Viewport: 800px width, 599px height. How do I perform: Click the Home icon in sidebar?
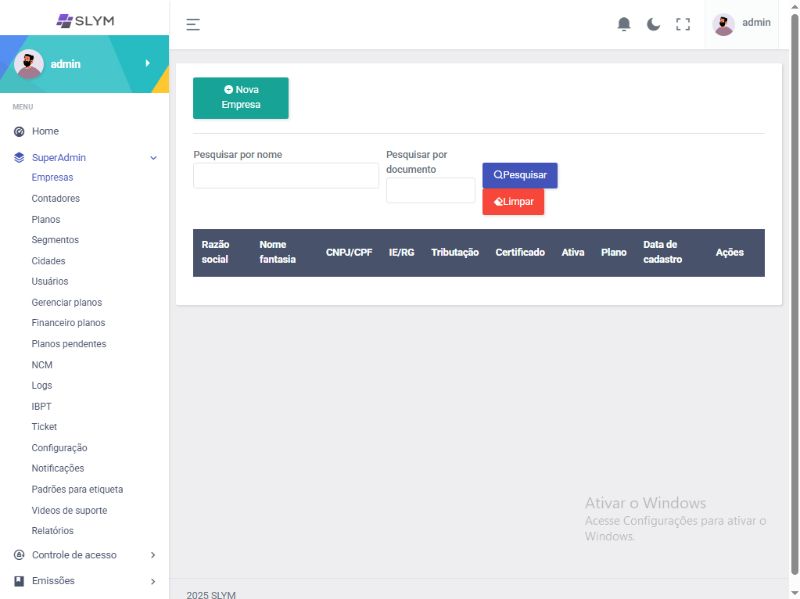[19, 131]
